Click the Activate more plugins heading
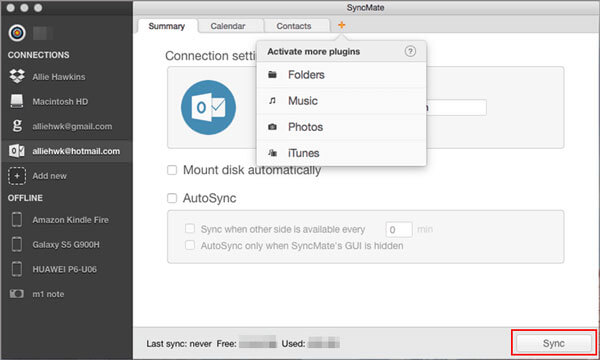600x360 pixels. click(313, 51)
